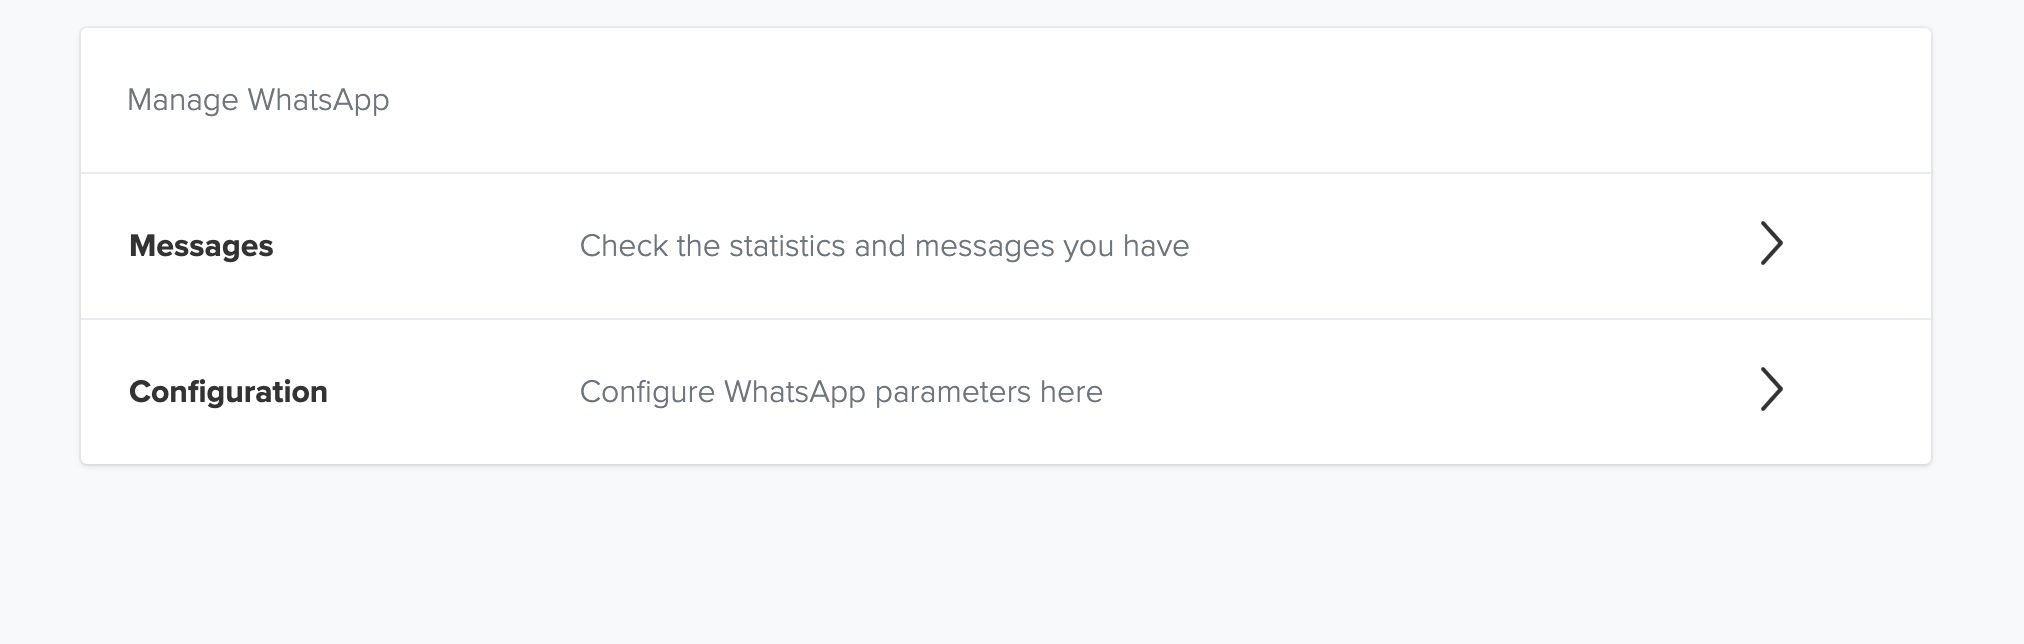The image size is (2024, 644).
Task: Click empty space between Messages label and description
Action: pyautogui.click(x=425, y=246)
